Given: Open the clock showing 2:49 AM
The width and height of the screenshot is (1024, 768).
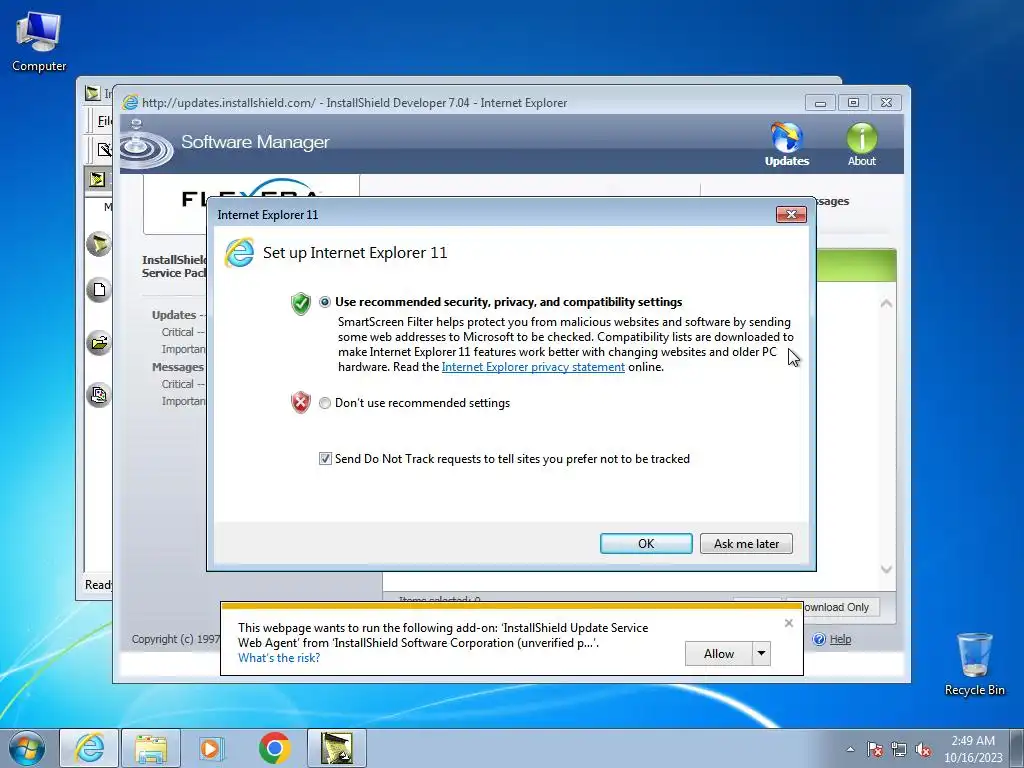Looking at the screenshot, I should [972, 748].
